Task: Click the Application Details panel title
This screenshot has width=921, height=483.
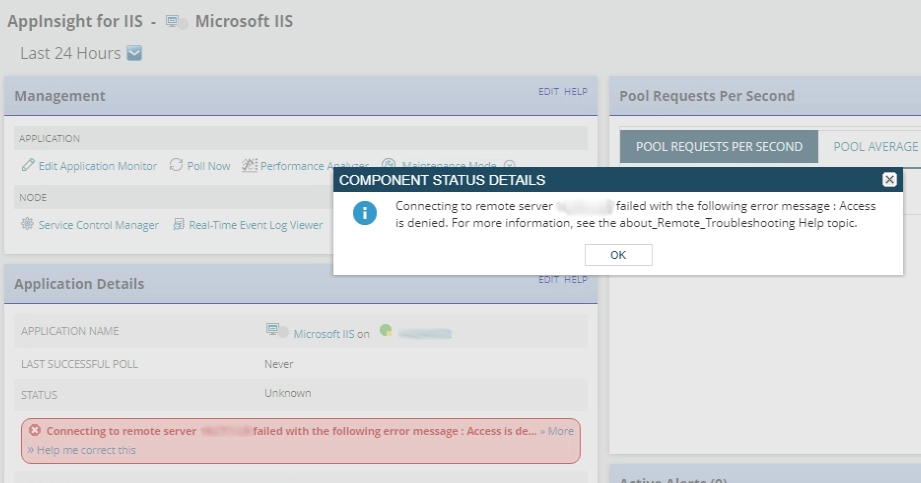Action: (79, 284)
